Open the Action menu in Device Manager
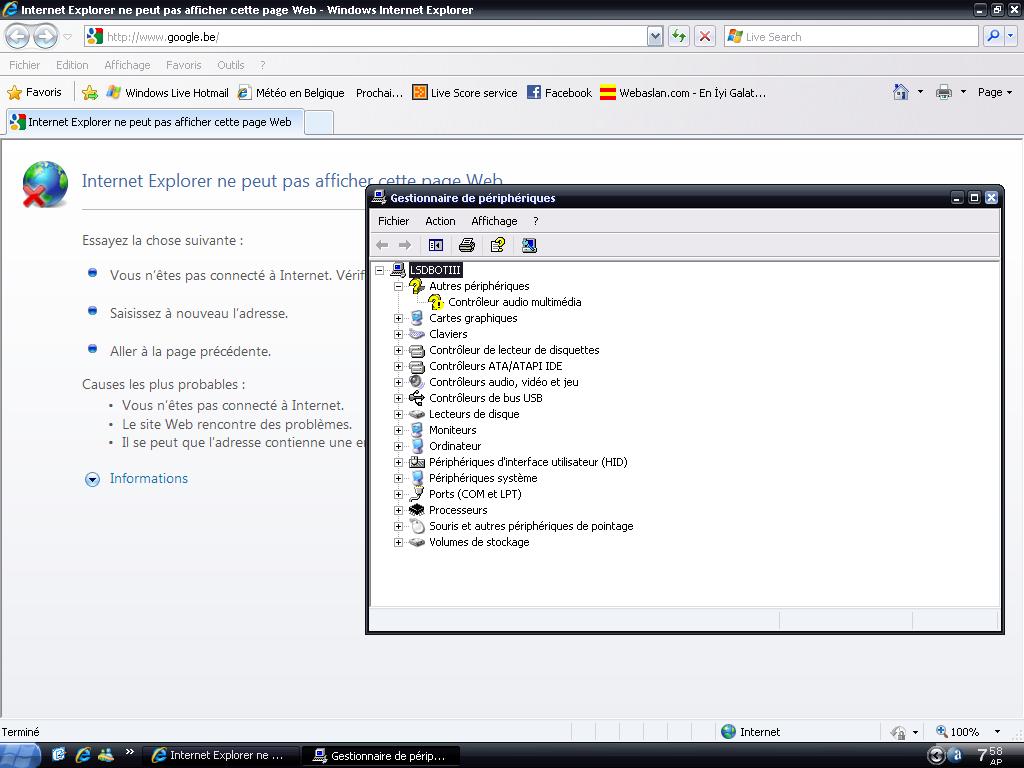This screenshot has width=1024, height=768. 440,221
